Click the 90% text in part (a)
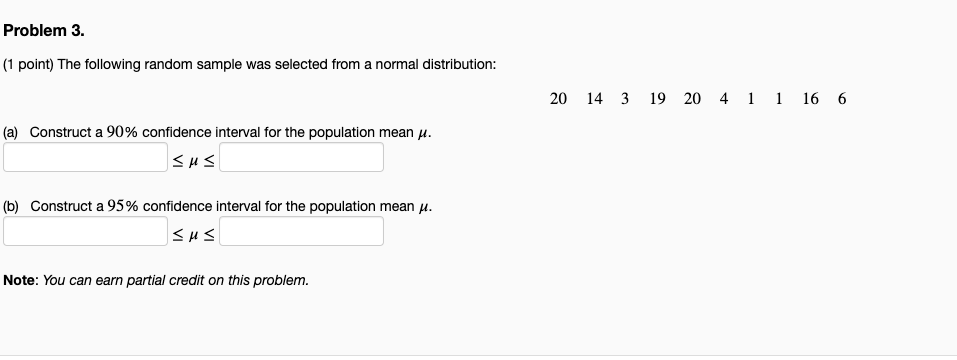 122,132
